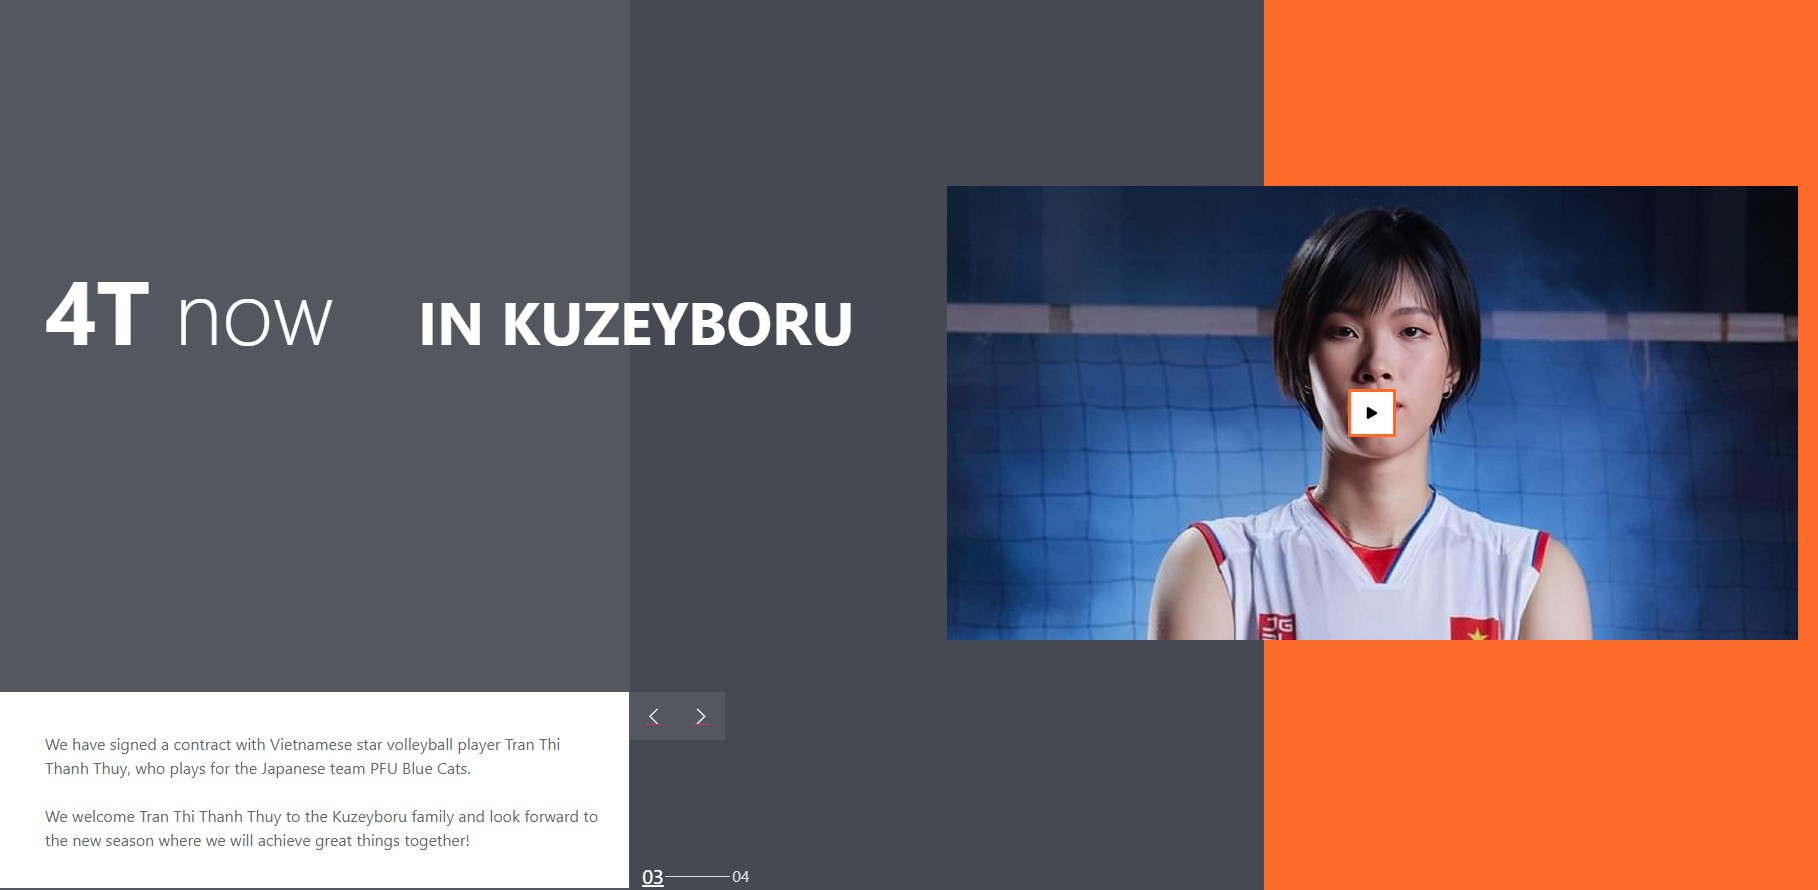Click the "IN KUZEYBORU" heading
This screenshot has width=1818, height=890.
pyautogui.click(x=635, y=324)
